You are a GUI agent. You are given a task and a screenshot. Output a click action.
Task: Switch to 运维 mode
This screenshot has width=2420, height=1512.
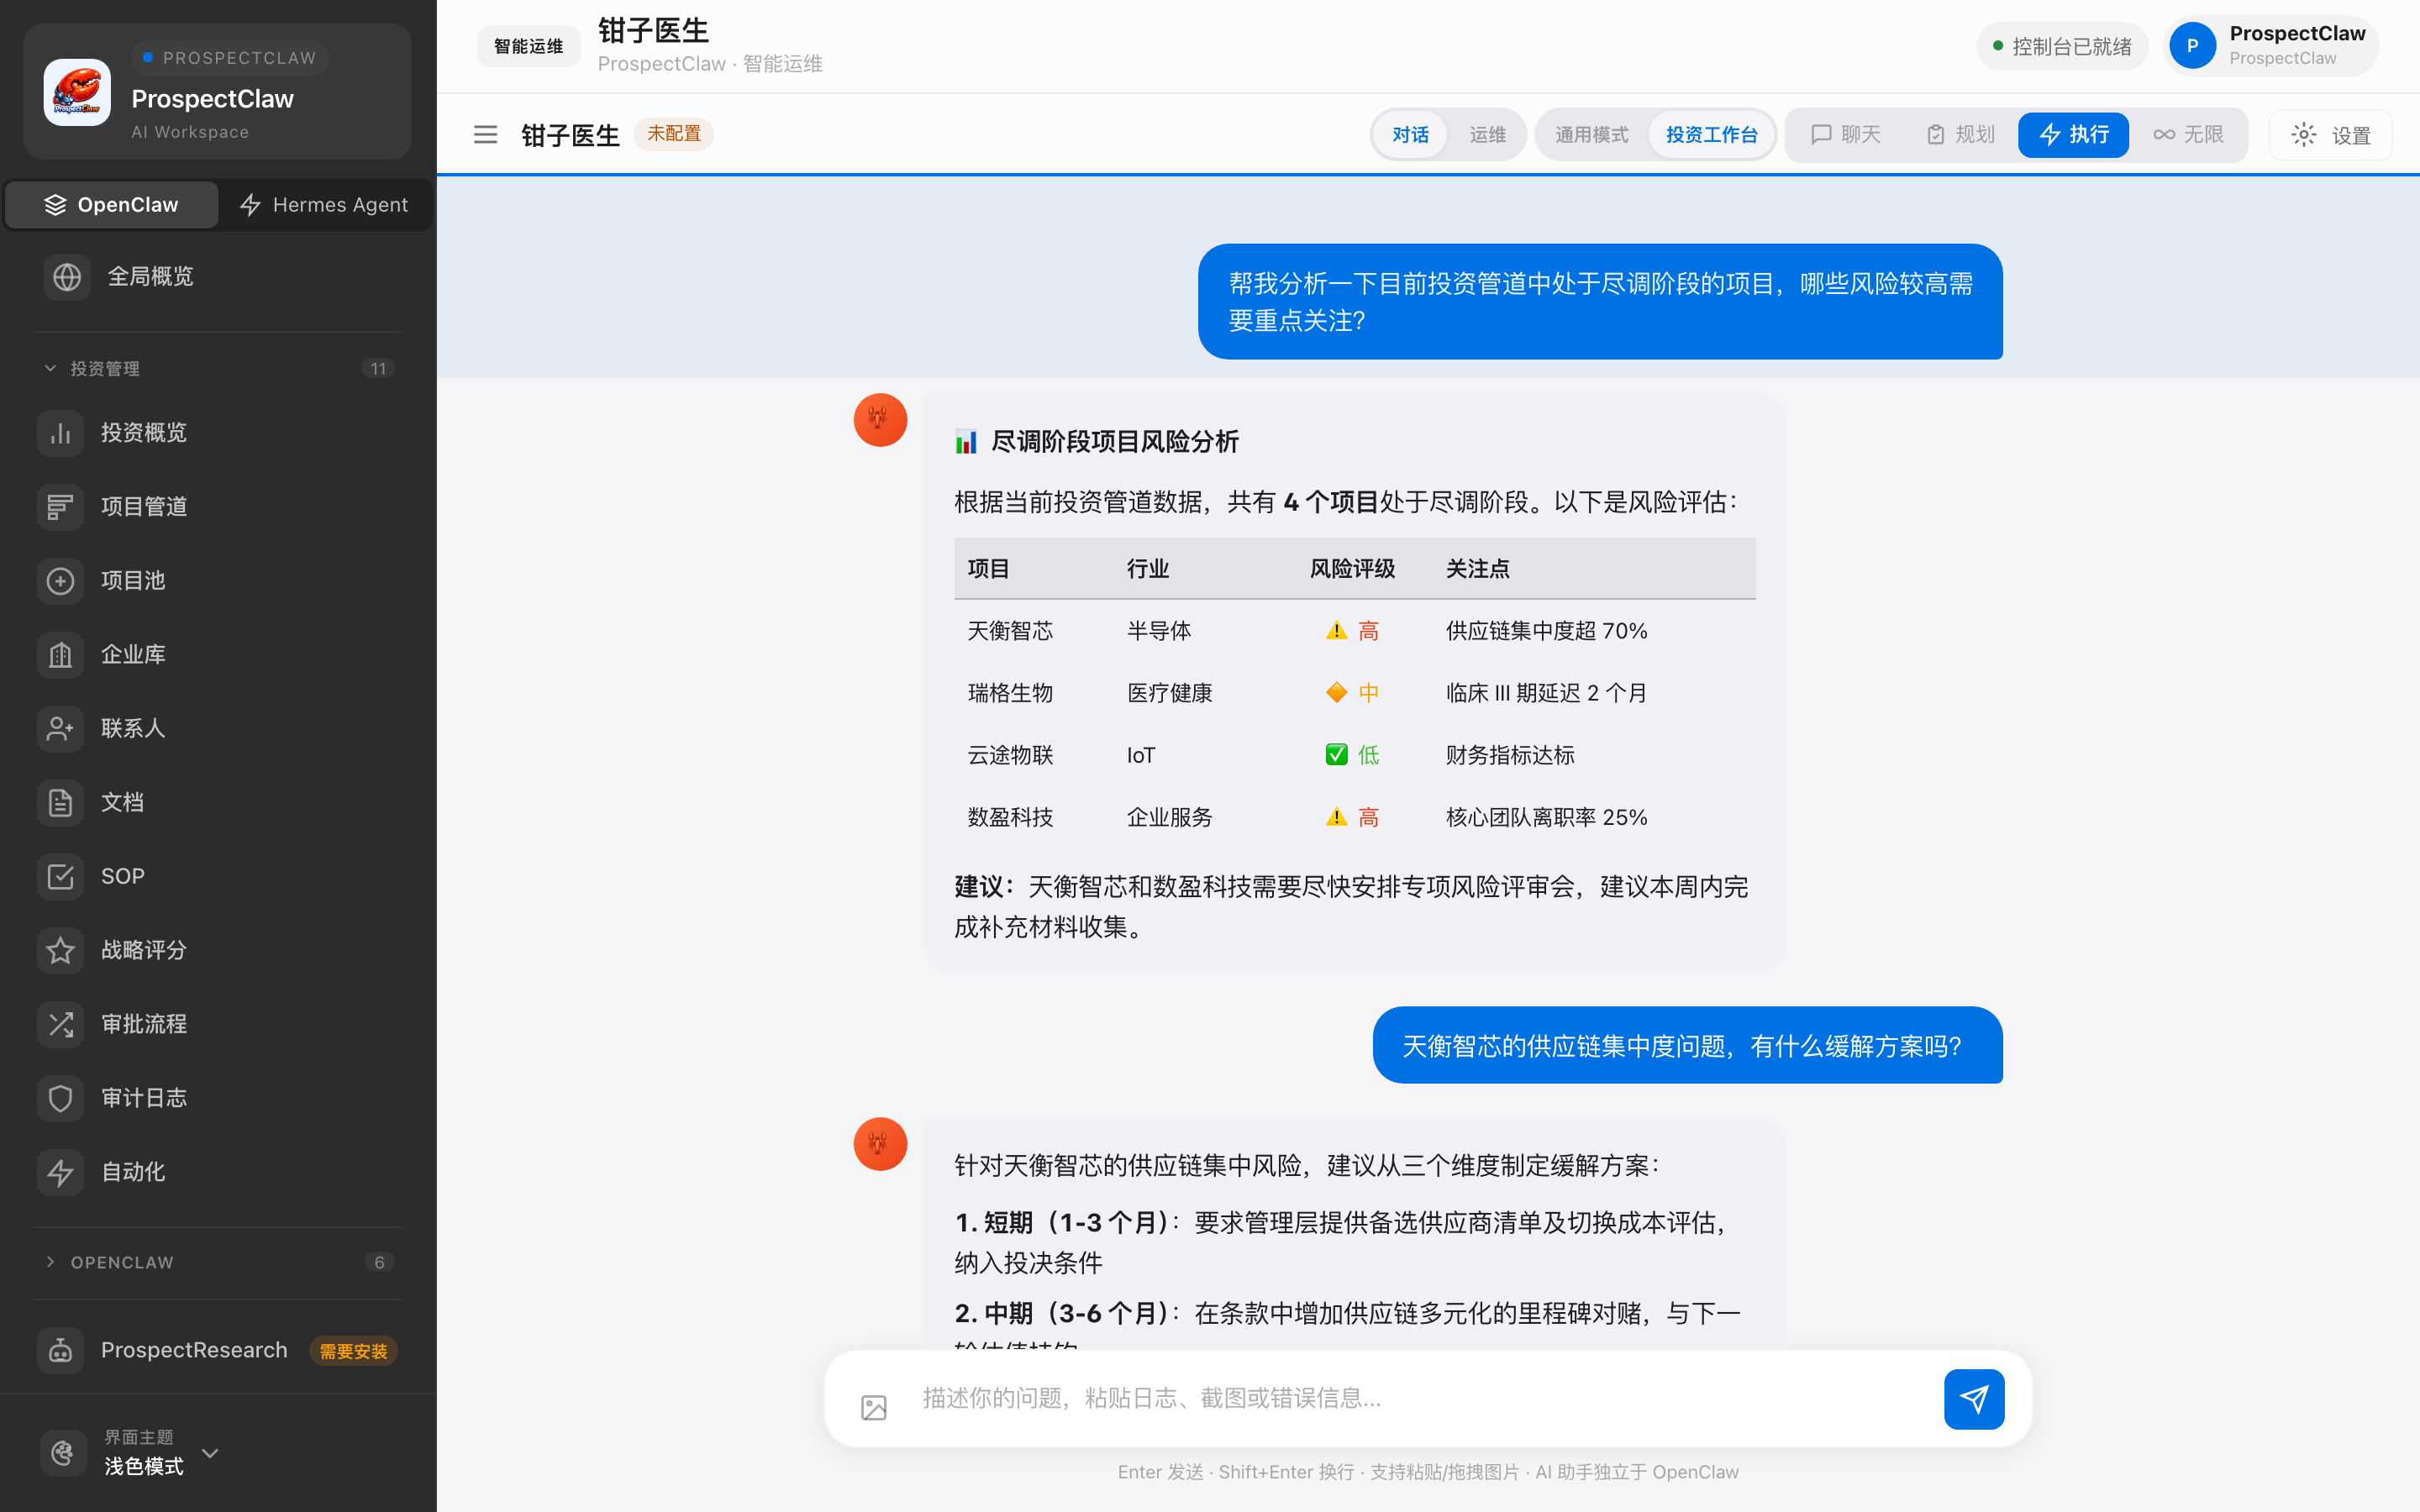pos(1487,134)
